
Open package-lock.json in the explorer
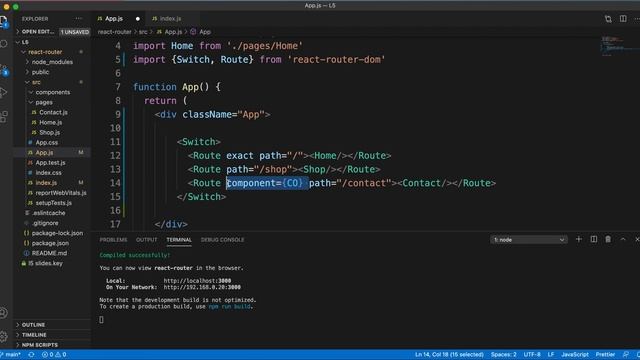(x=57, y=233)
